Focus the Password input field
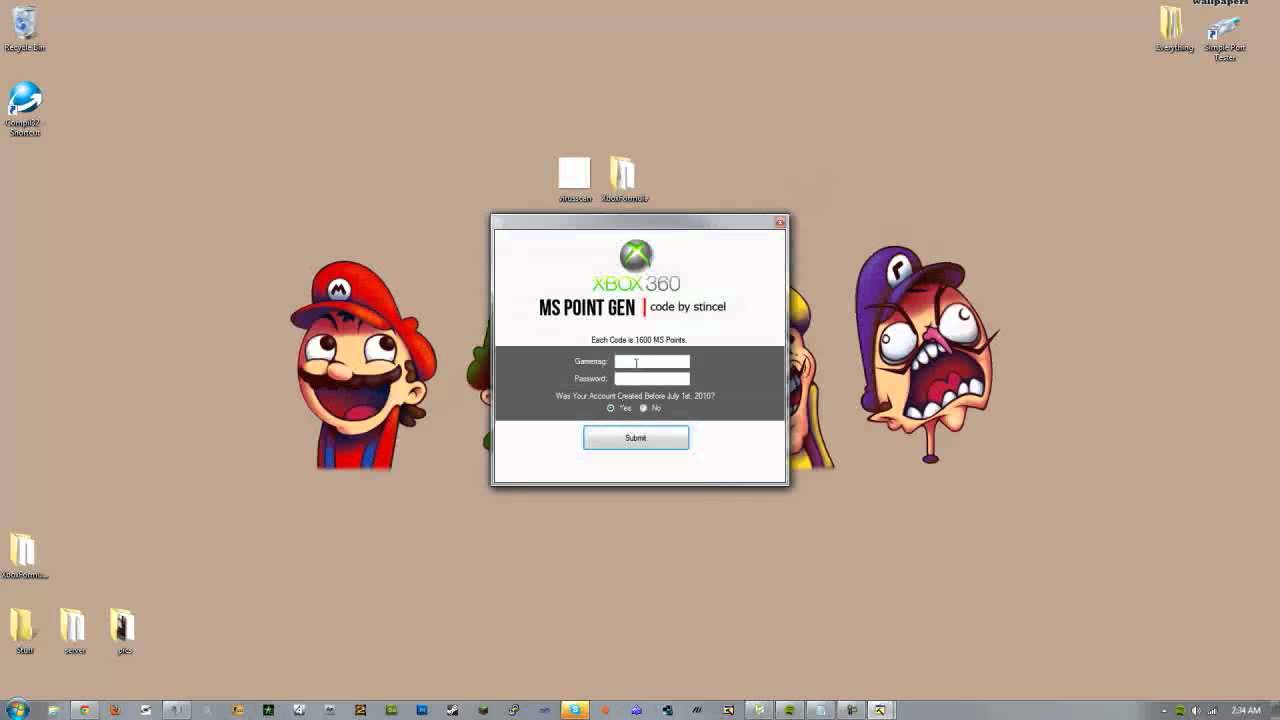 coord(652,379)
